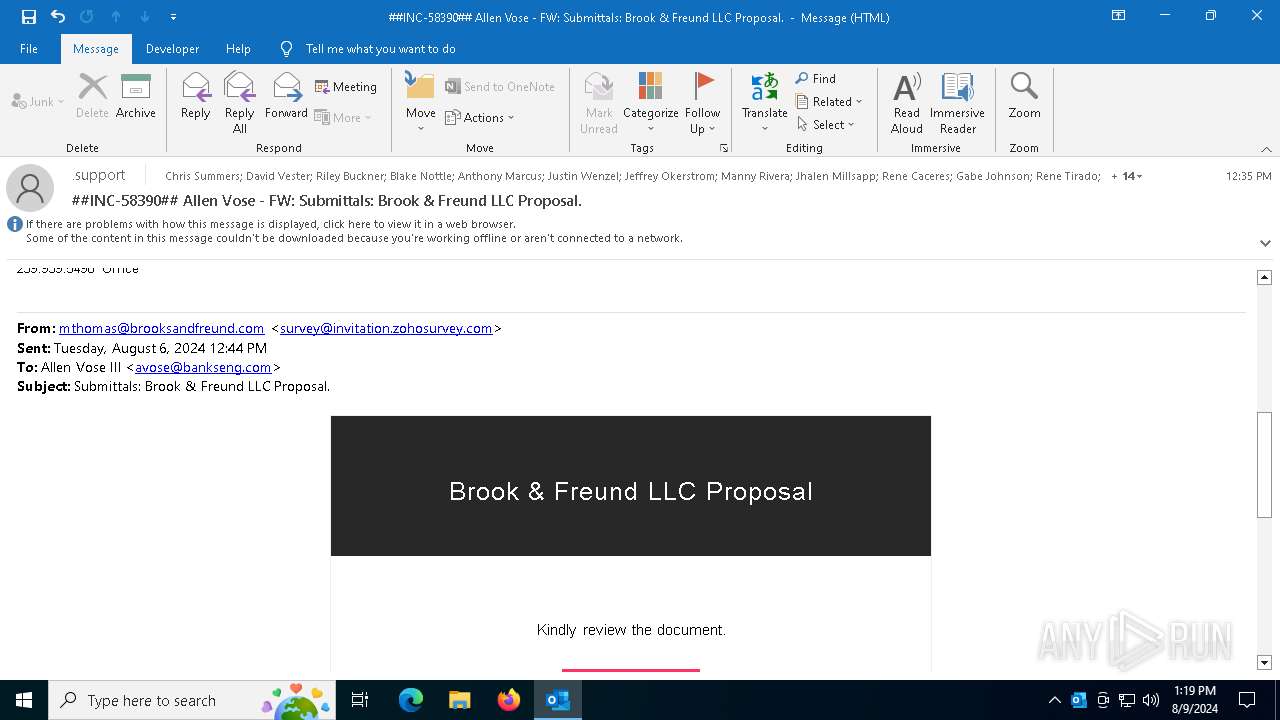1280x720 pixels.
Task: Open Immersive Reader
Action: pos(958,103)
